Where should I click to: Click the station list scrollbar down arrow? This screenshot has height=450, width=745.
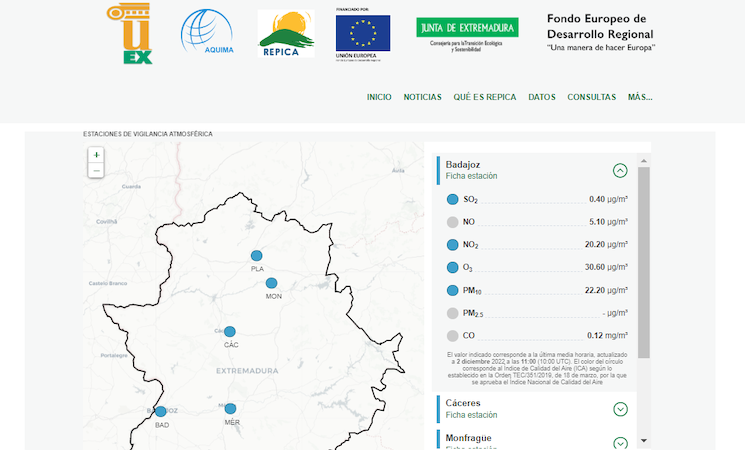644,440
